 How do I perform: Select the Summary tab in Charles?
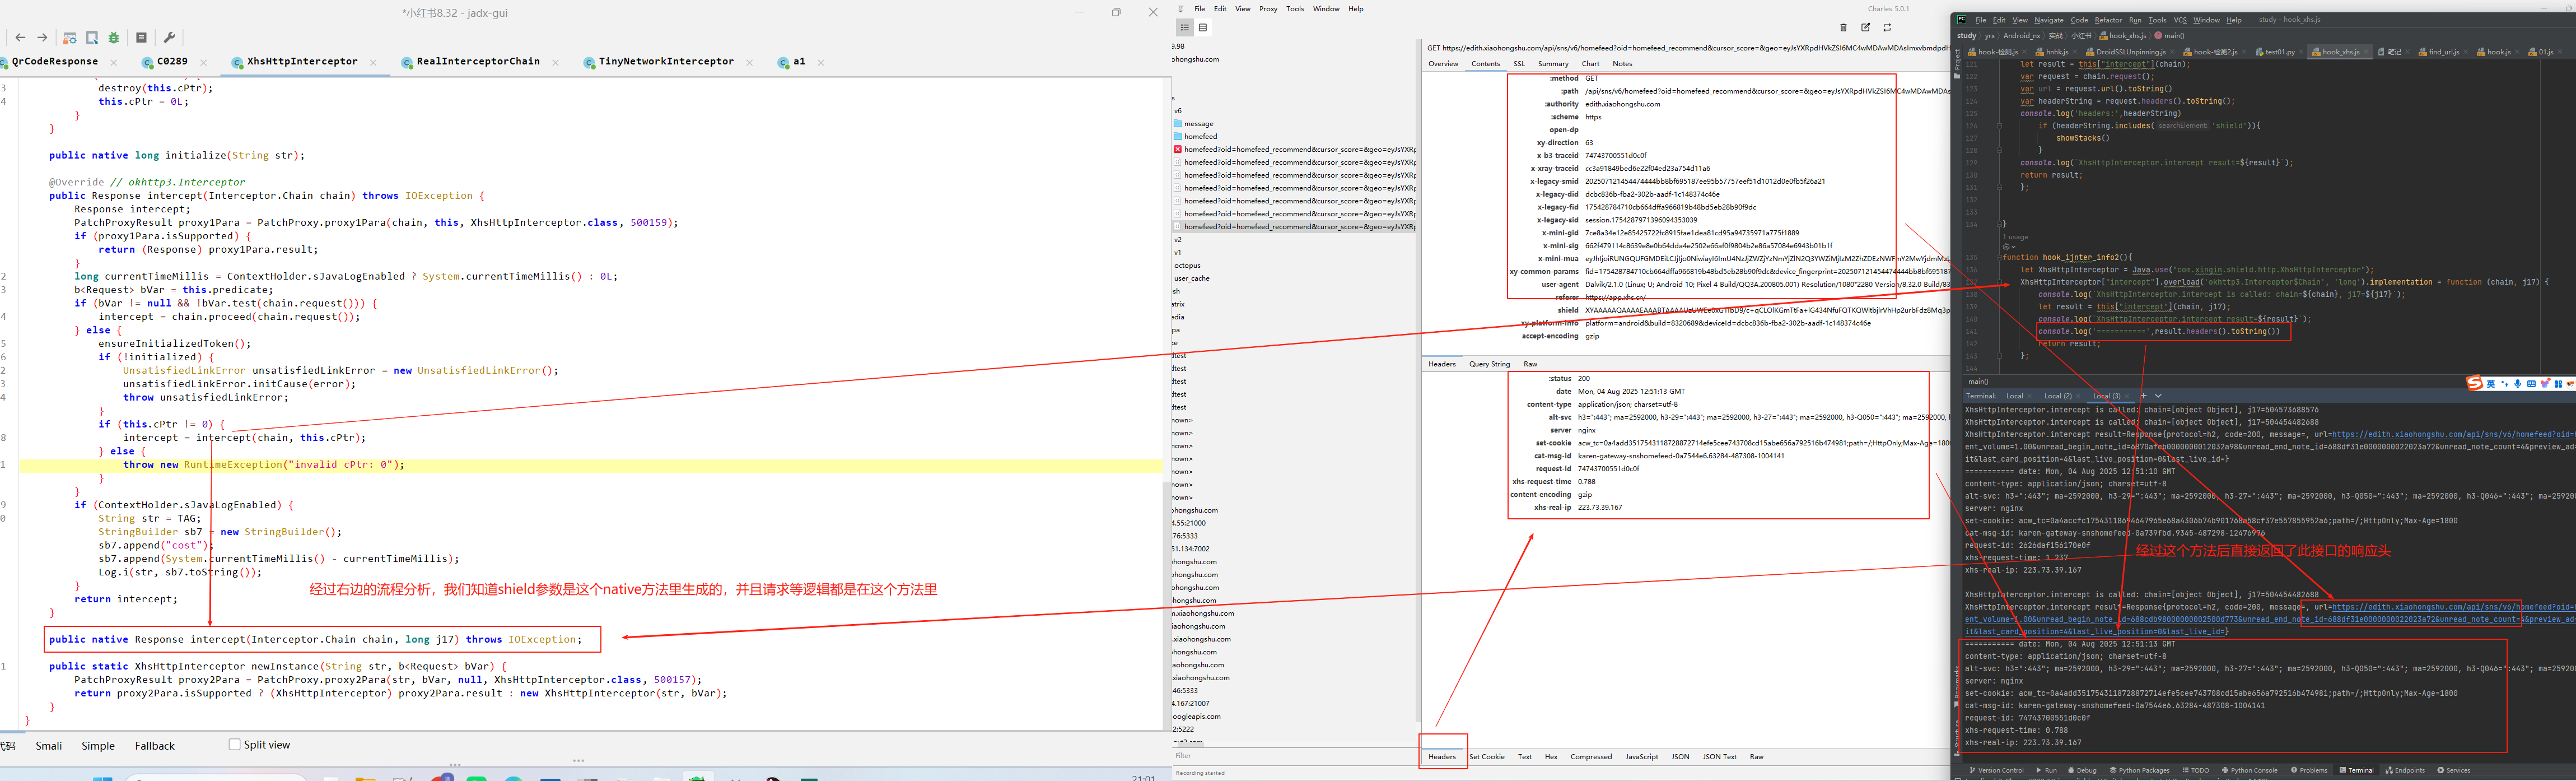click(1552, 64)
